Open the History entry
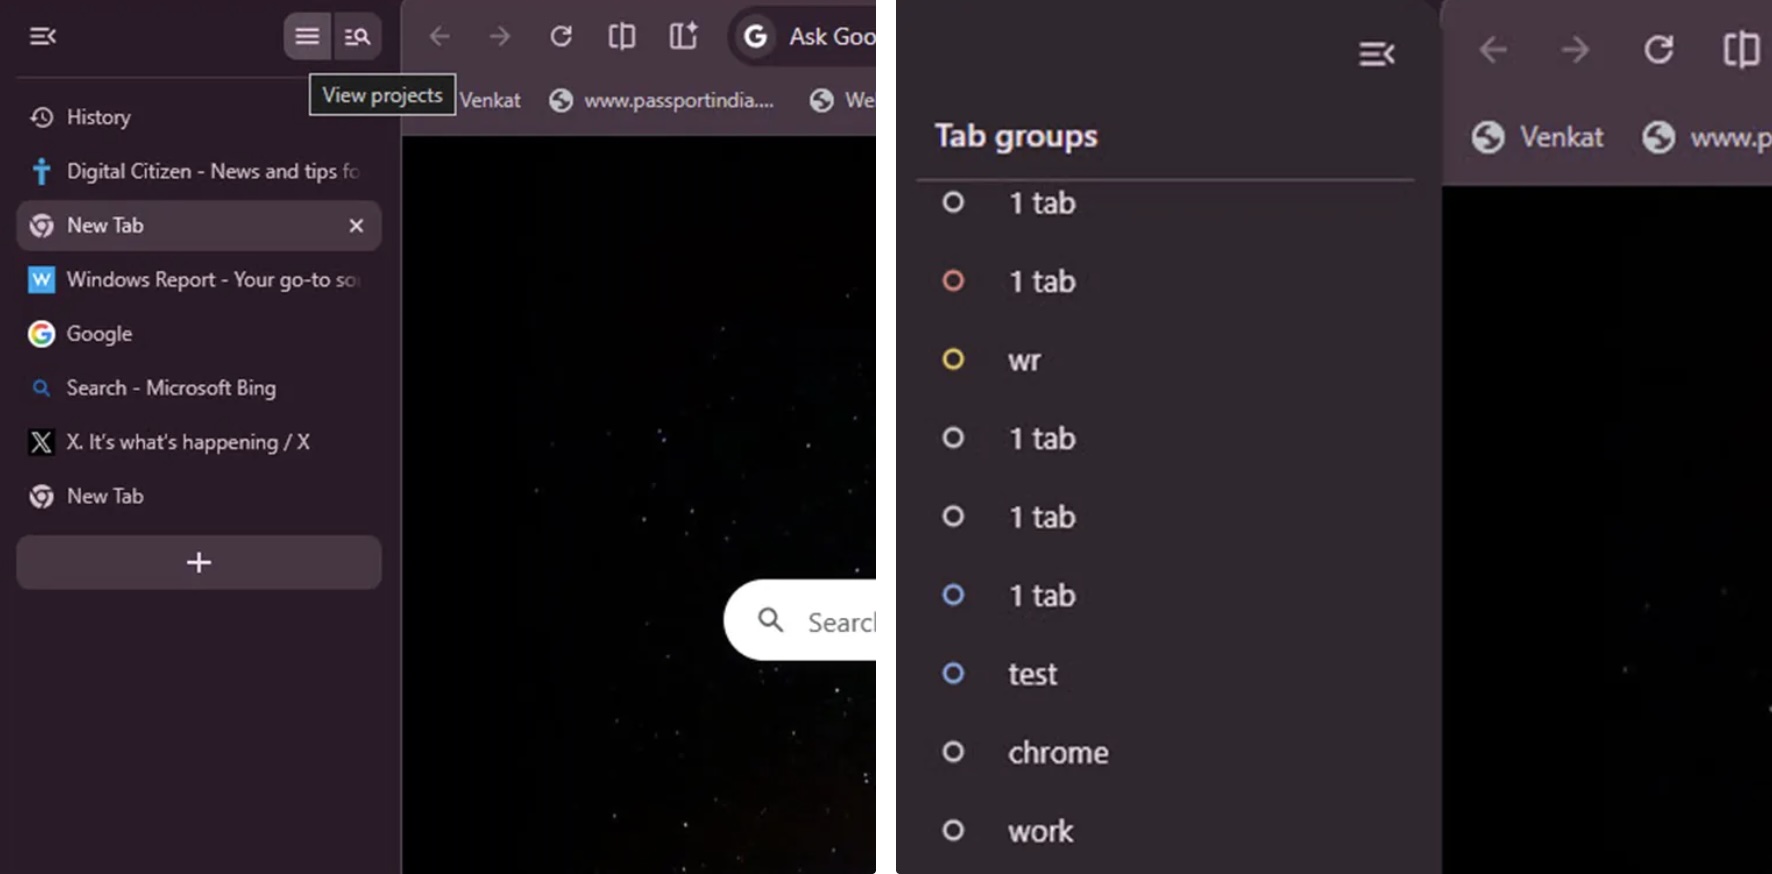Image resolution: width=1772 pixels, height=874 pixels. (x=98, y=118)
